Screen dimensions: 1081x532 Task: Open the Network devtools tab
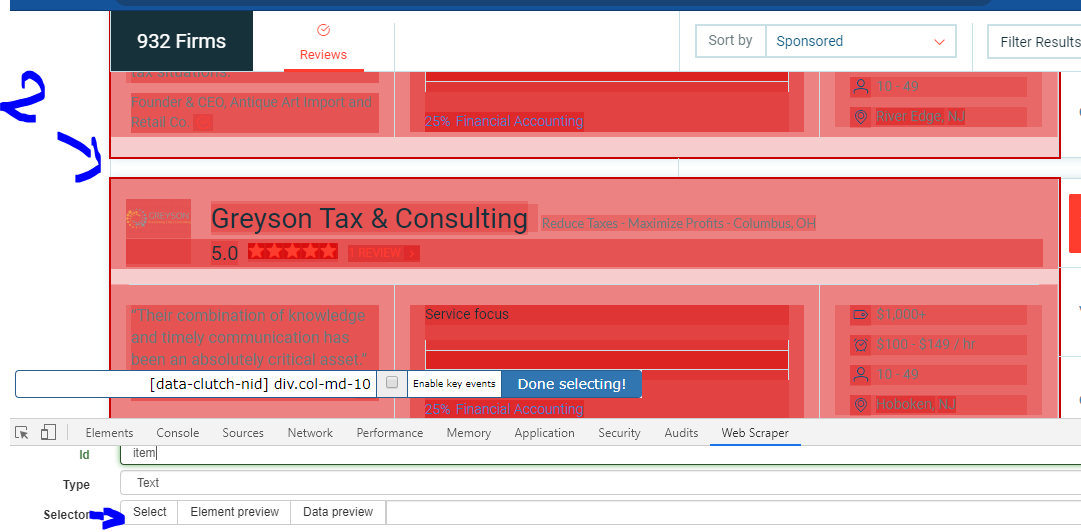(x=310, y=433)
